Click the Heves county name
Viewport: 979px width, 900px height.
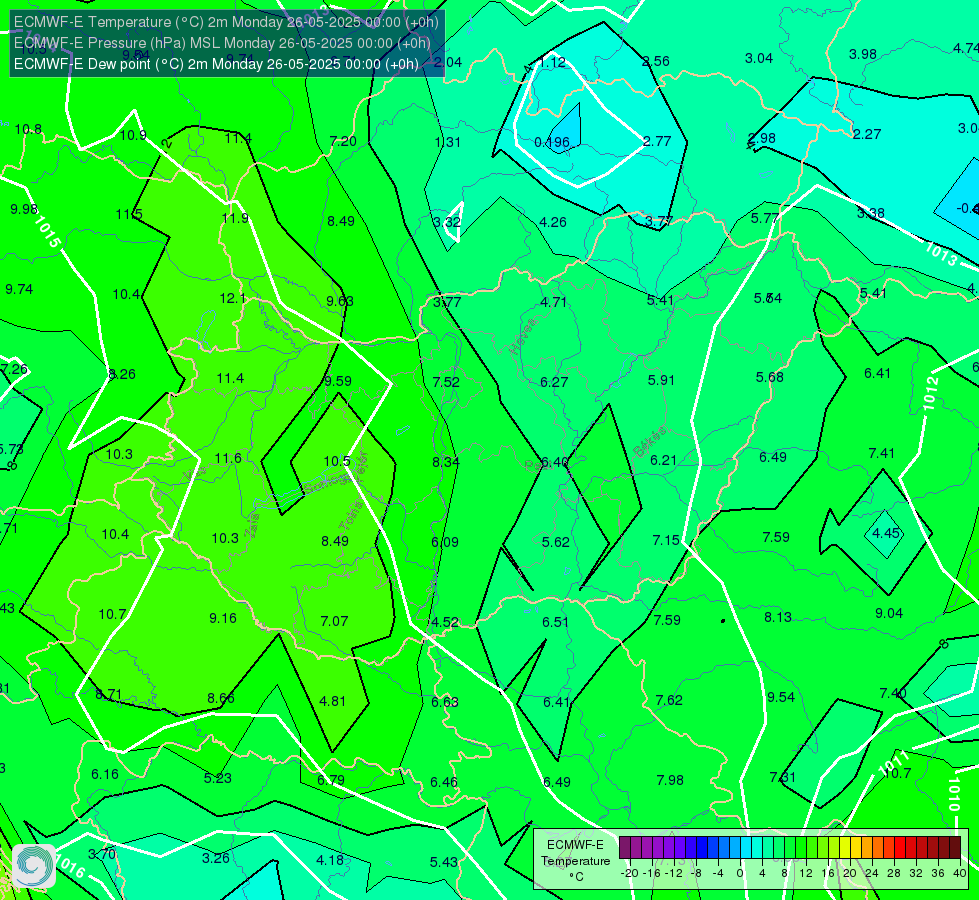click(x=523, y=336)
